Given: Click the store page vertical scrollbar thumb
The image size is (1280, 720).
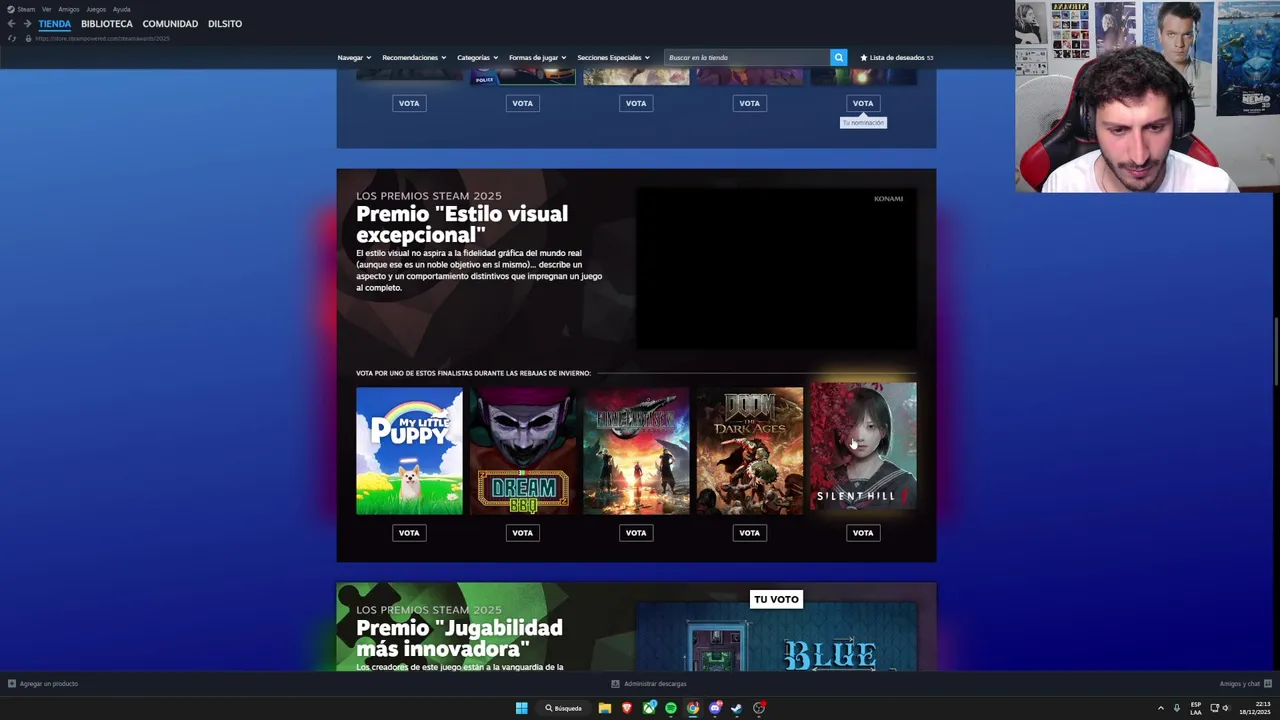Looking at the screenshot, I should (x=1275, y=350).
